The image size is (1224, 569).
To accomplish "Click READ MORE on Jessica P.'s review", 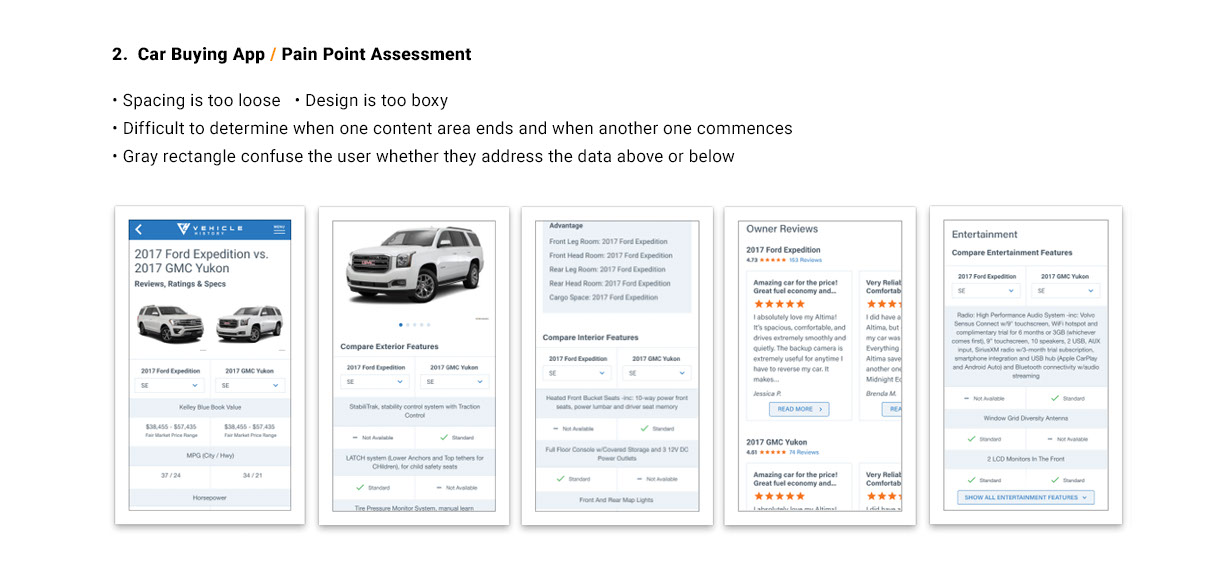I will click(x=799, y=409).
